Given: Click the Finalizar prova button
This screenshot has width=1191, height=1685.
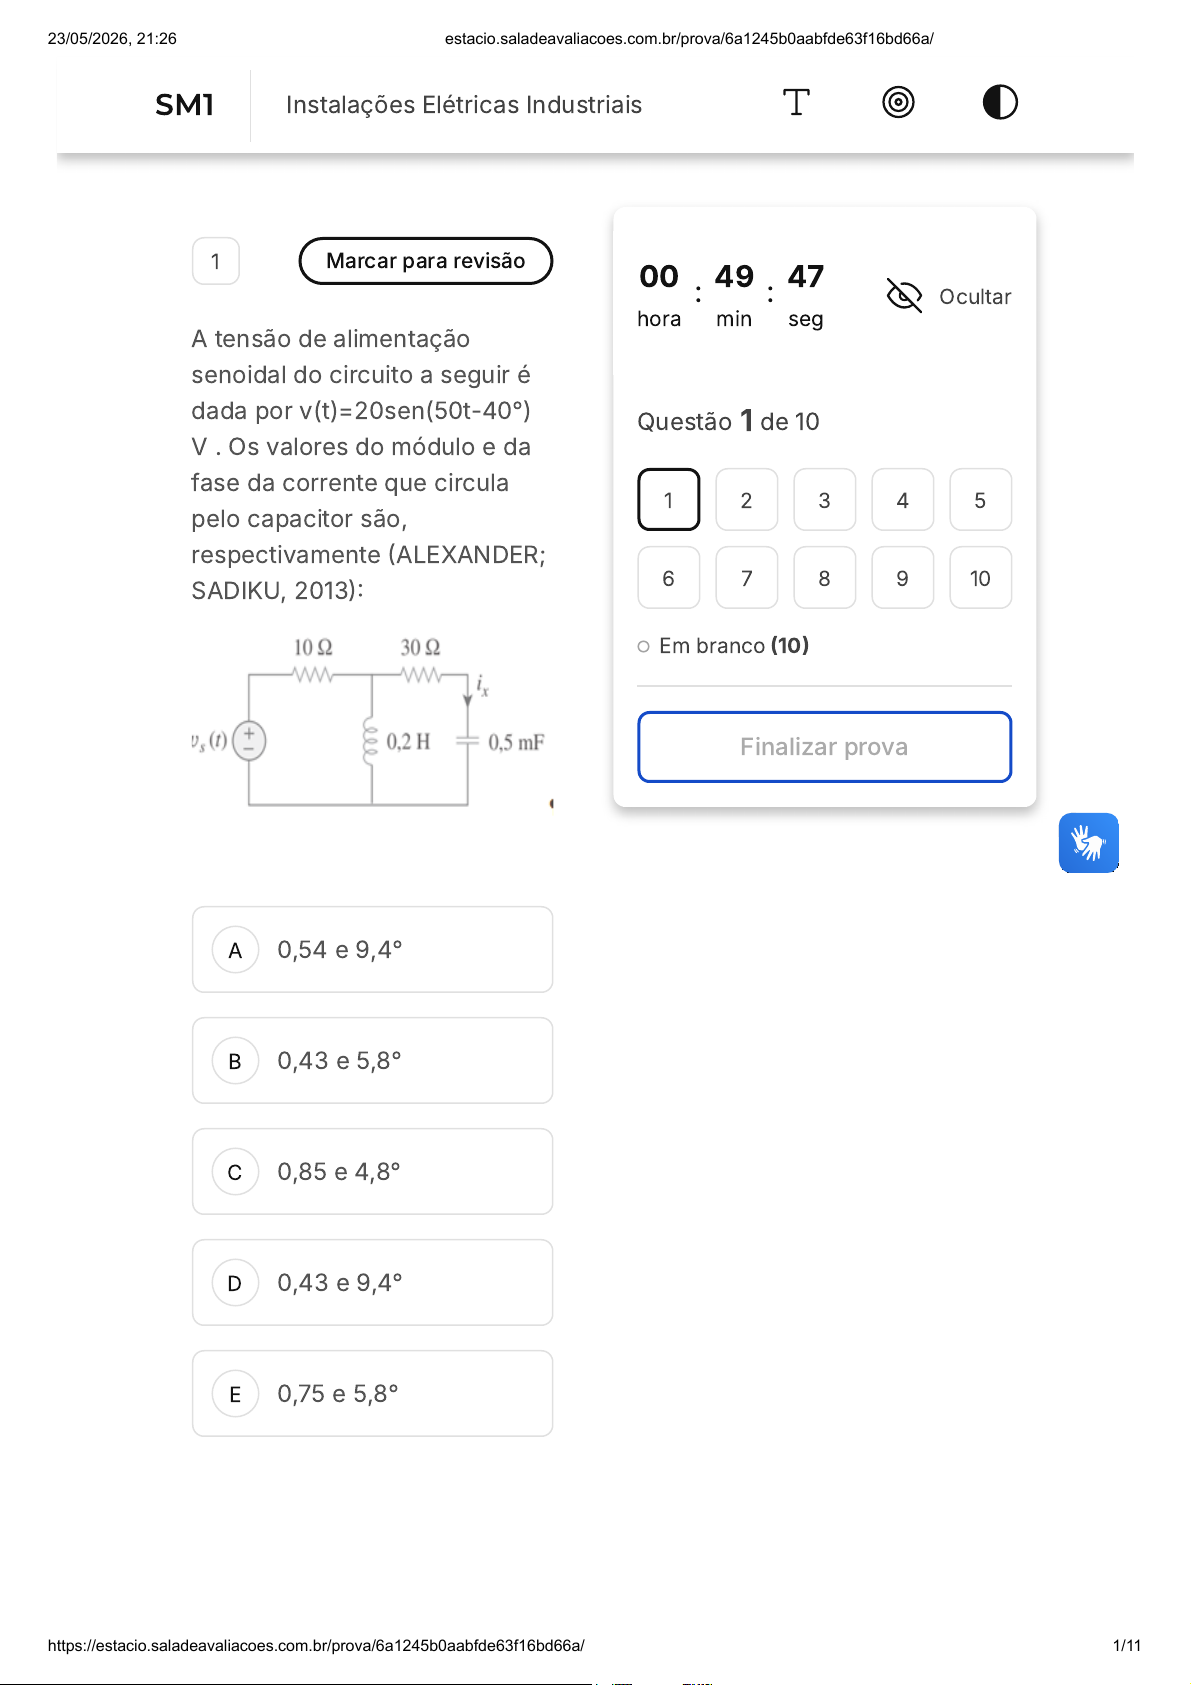Looking at the screenshot, I should click(824, 747).
